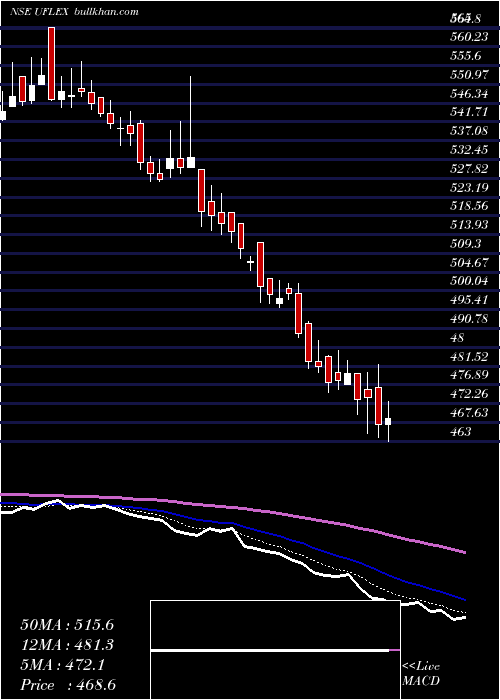Screen dimensions: 500x700
Task: Click the 5MA : 472.1 readout
Action: point(62,665)
